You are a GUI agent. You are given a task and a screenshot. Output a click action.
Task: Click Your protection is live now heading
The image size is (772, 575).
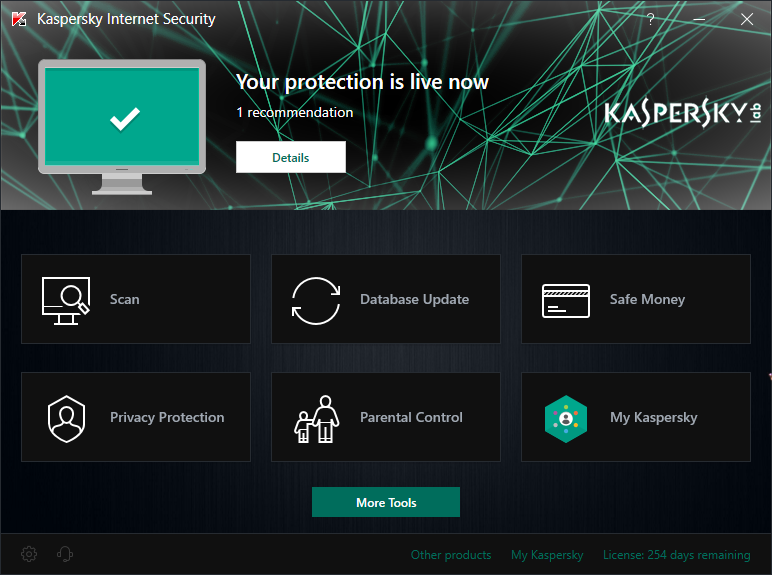[x=362, y=82]
